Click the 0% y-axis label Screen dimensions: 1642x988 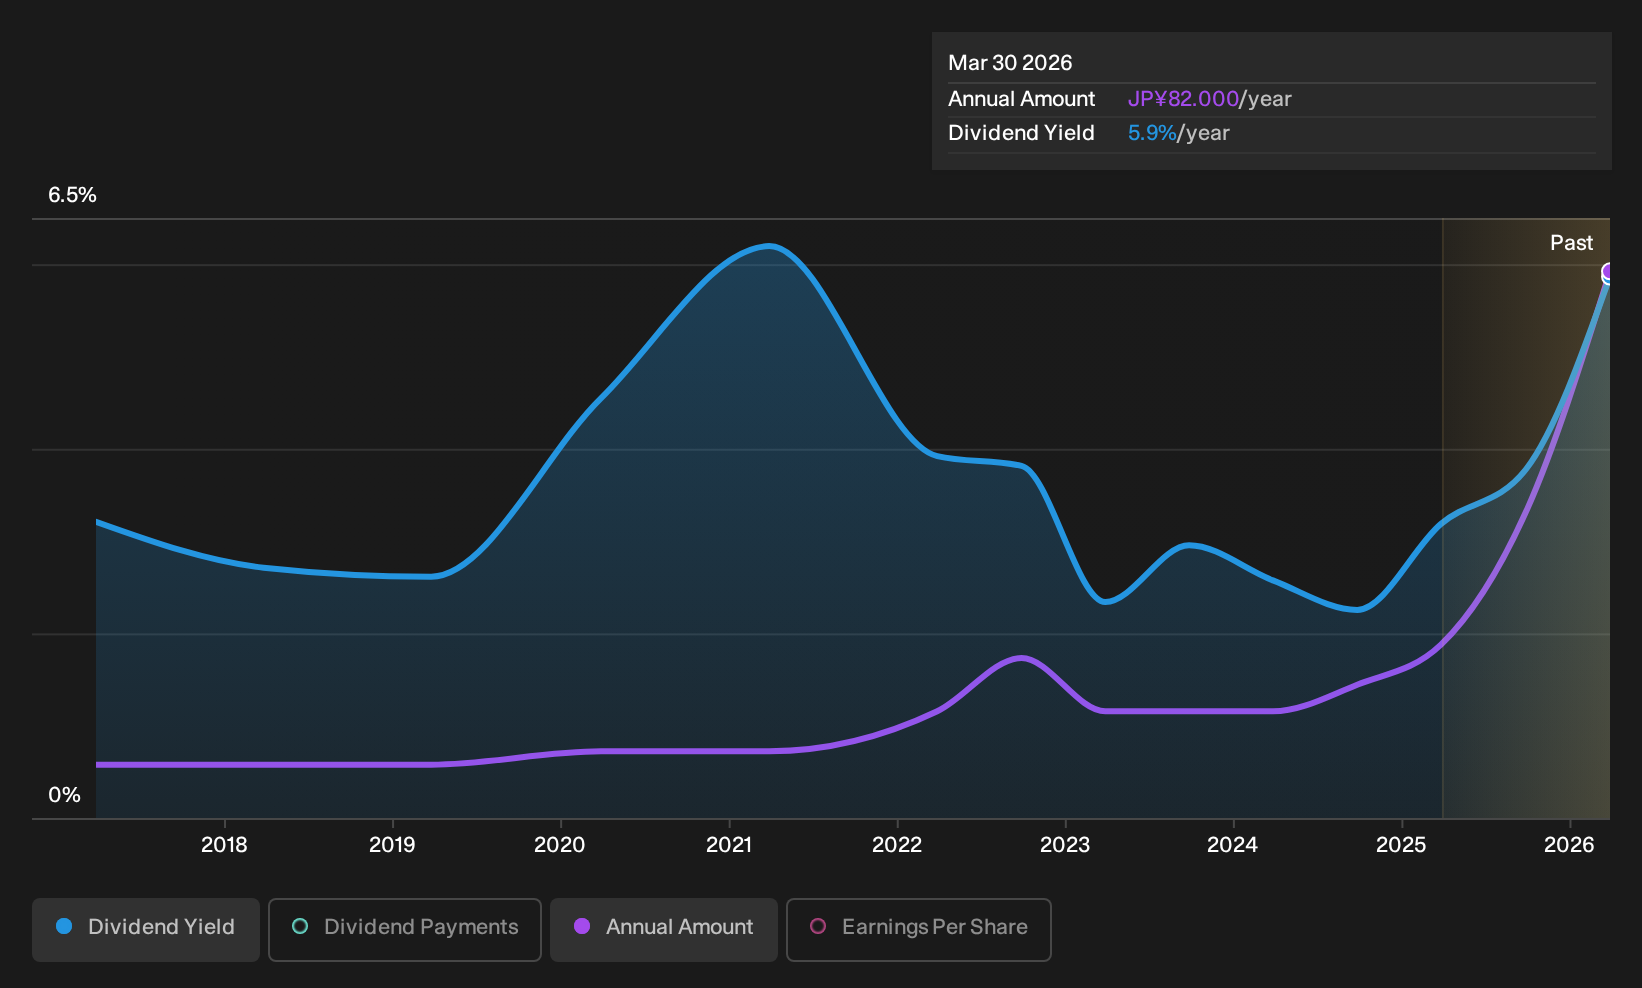tap(64, 795)
